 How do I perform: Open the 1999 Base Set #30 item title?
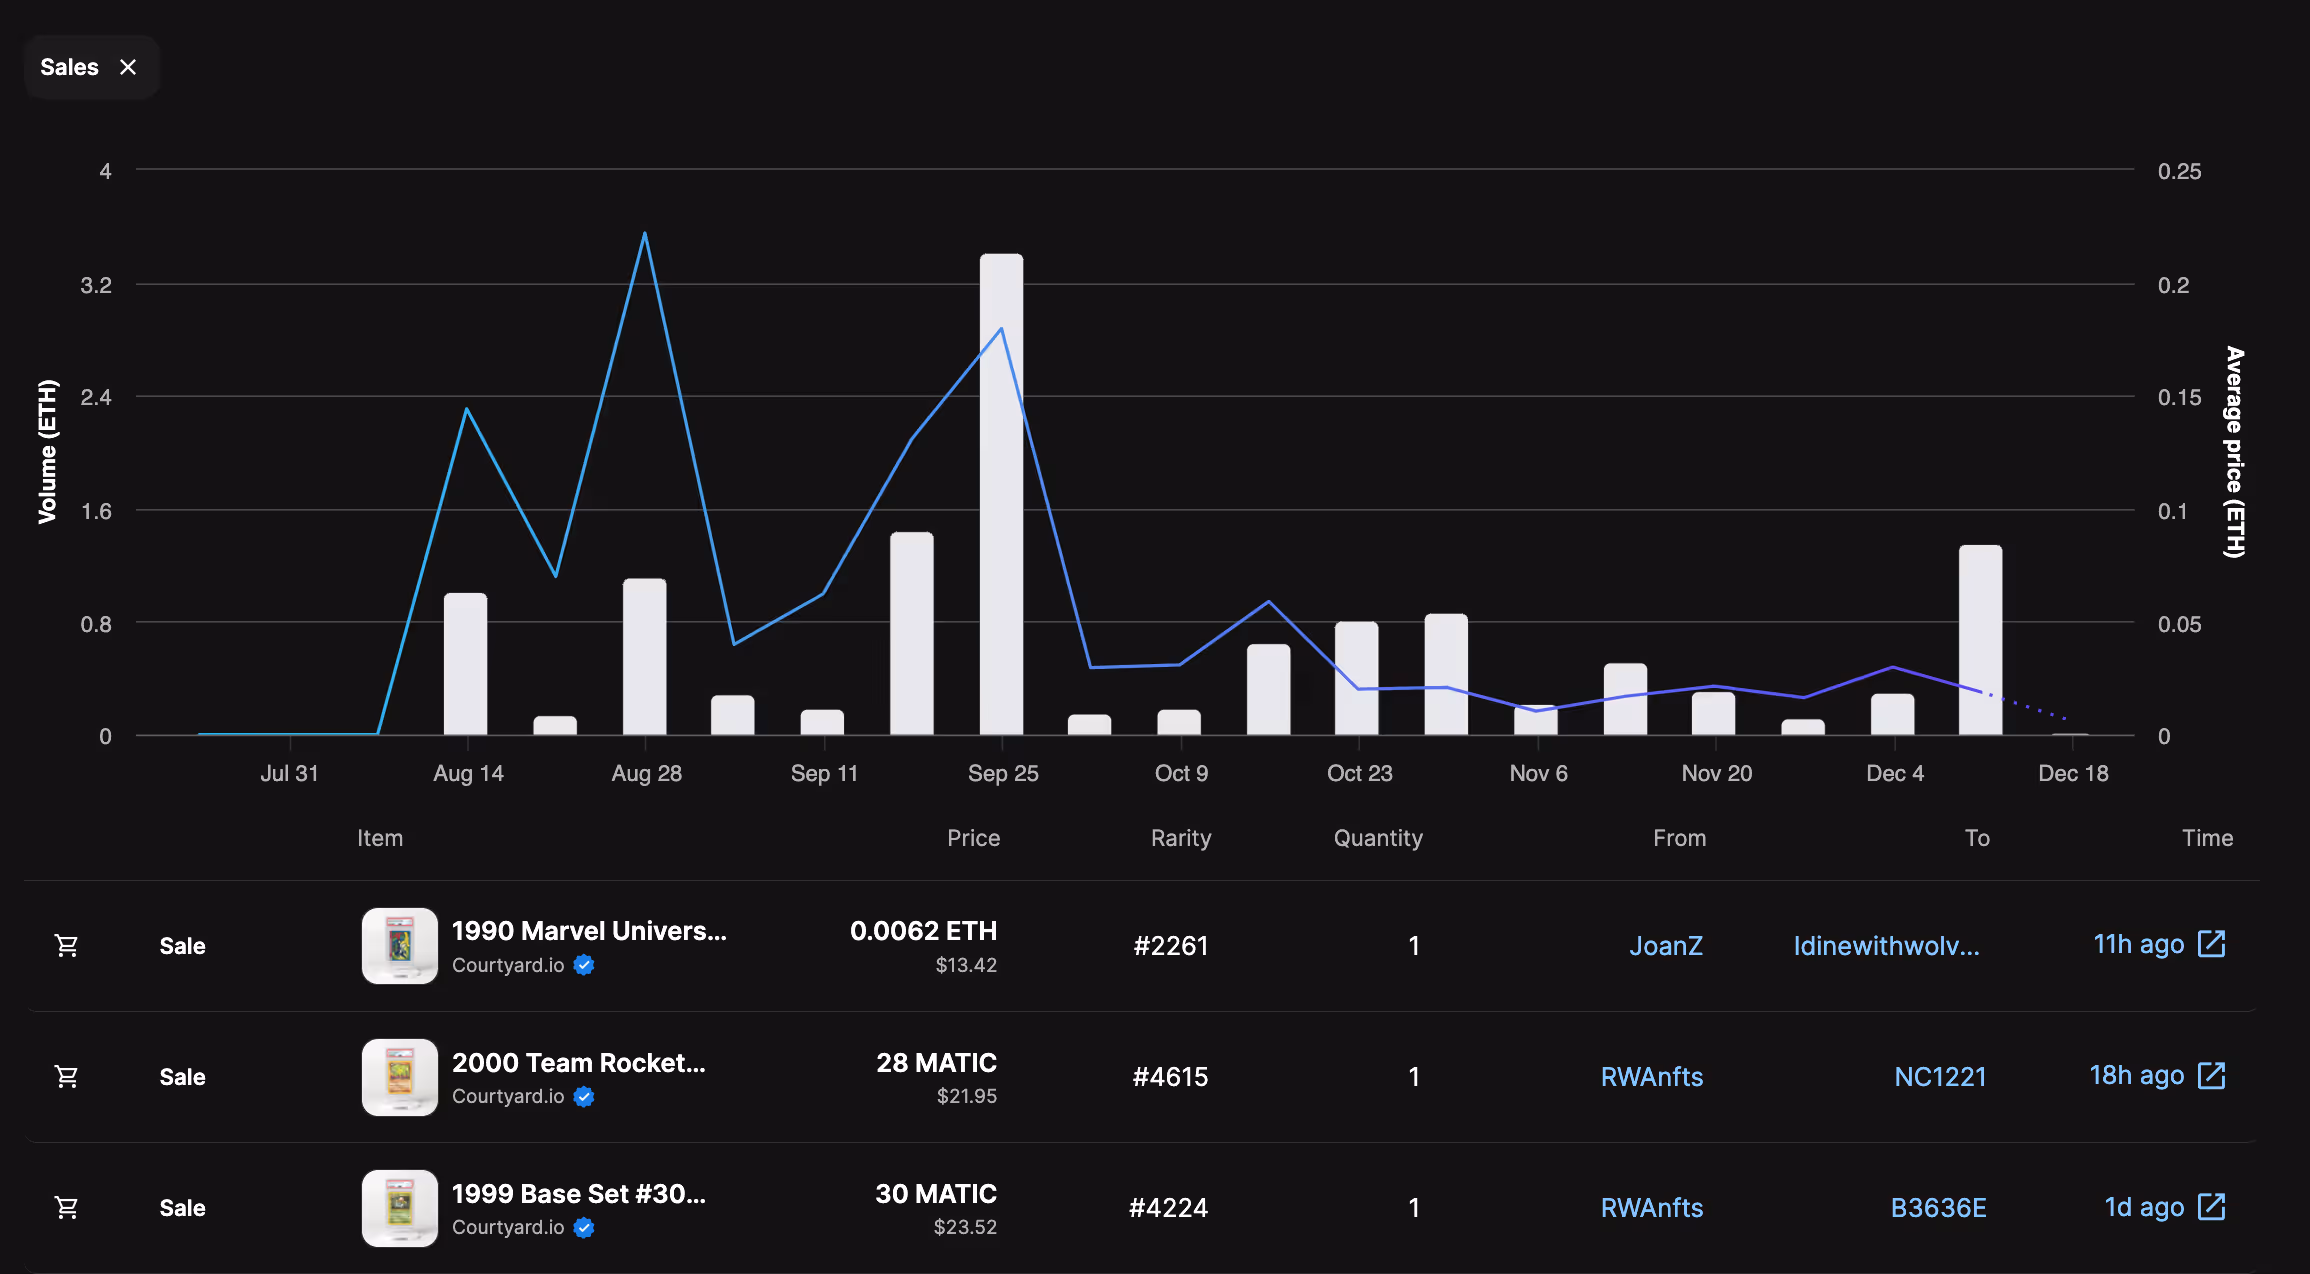[x=578, y=1194]
